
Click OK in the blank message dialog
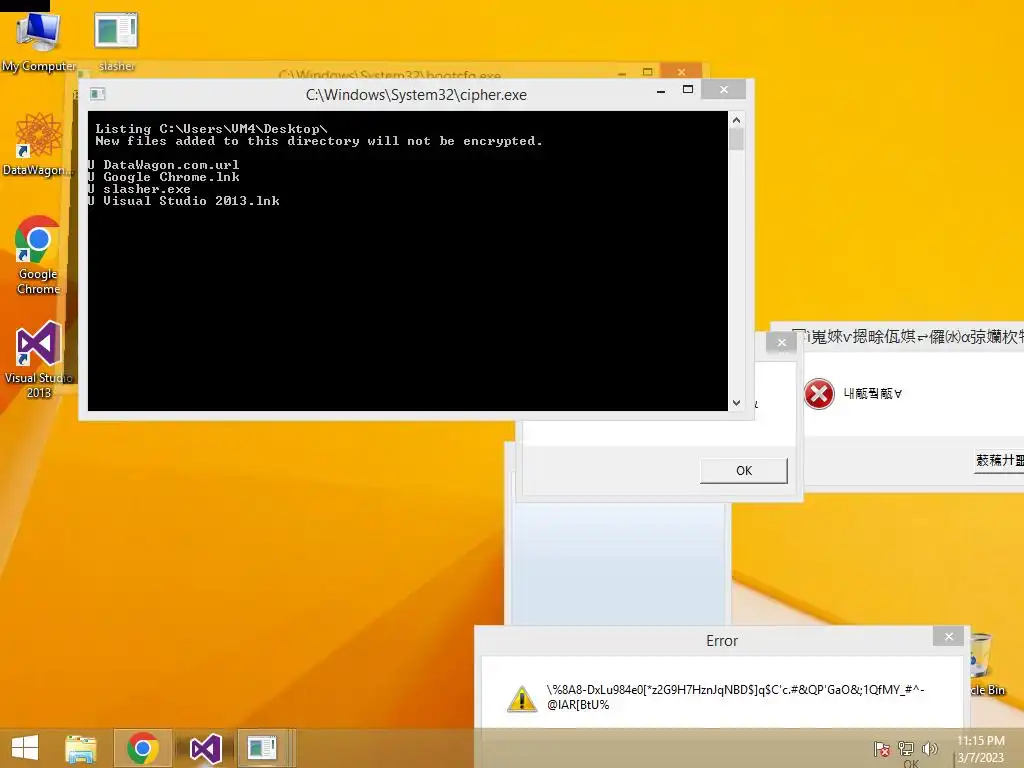point(743,470)
